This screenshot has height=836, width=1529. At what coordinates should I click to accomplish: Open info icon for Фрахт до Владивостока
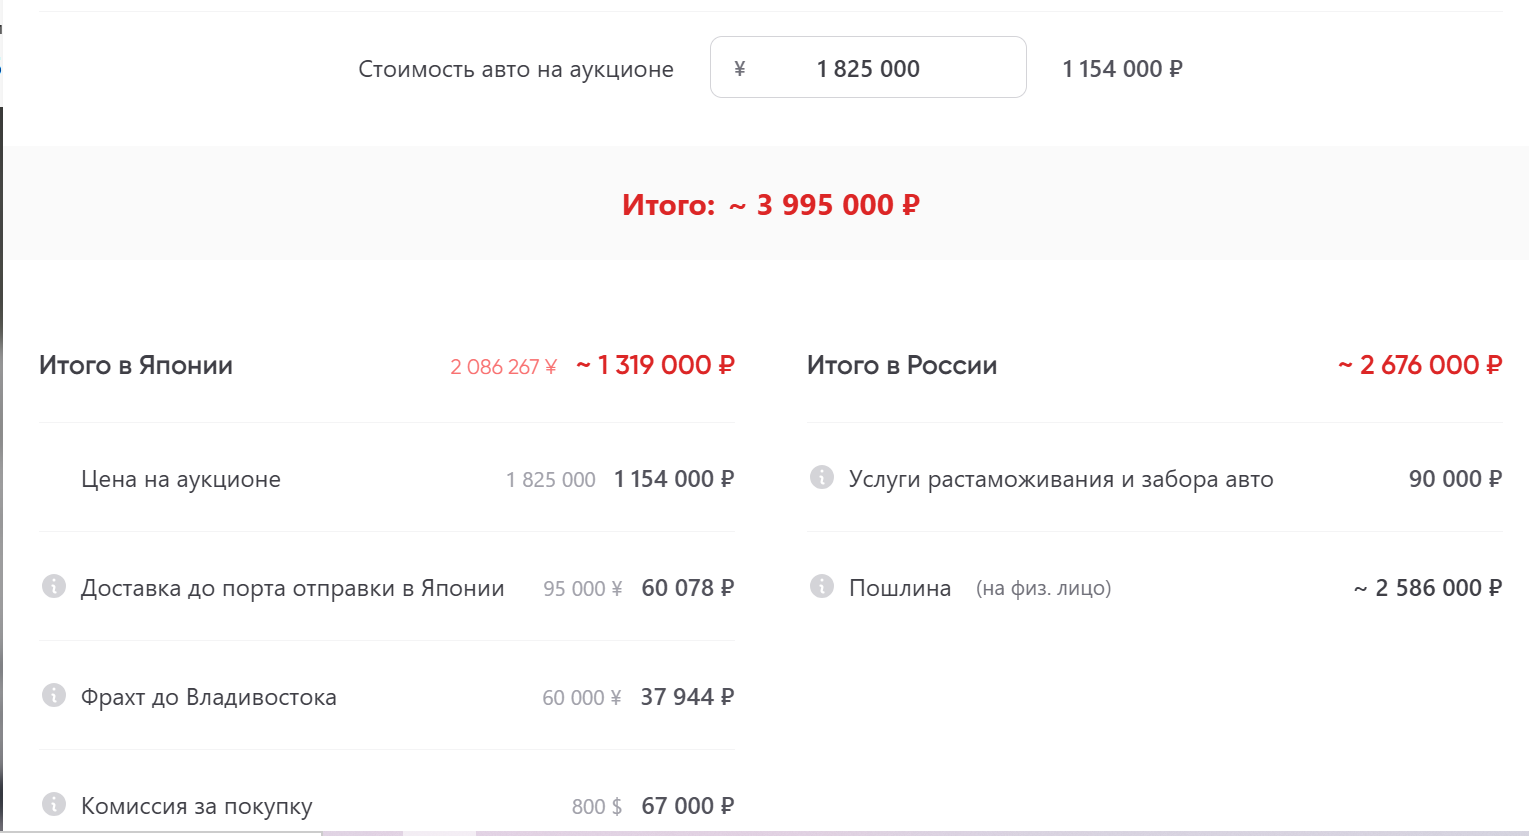point(54,695)
